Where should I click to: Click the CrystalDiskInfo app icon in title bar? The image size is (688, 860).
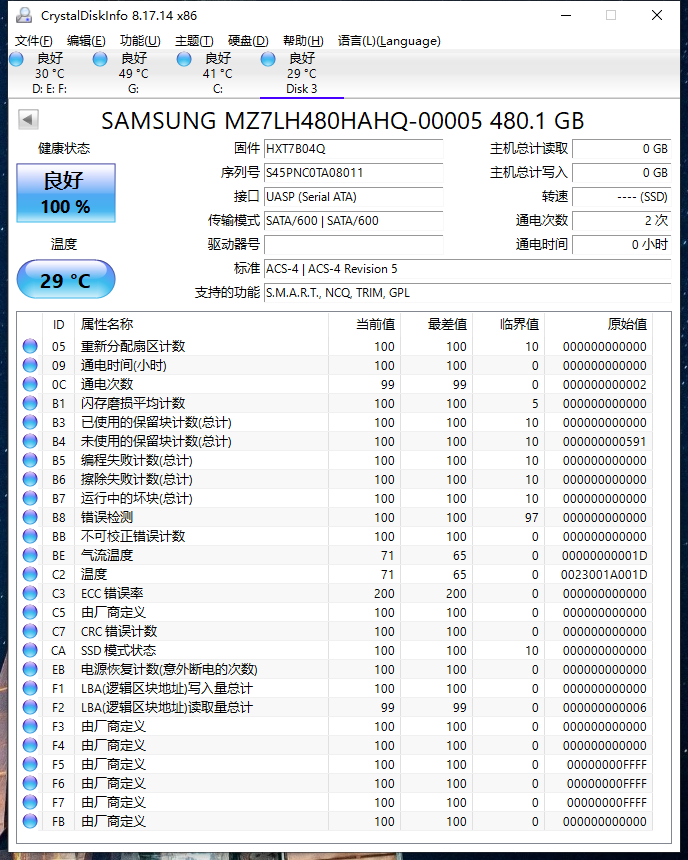point(24,15)
